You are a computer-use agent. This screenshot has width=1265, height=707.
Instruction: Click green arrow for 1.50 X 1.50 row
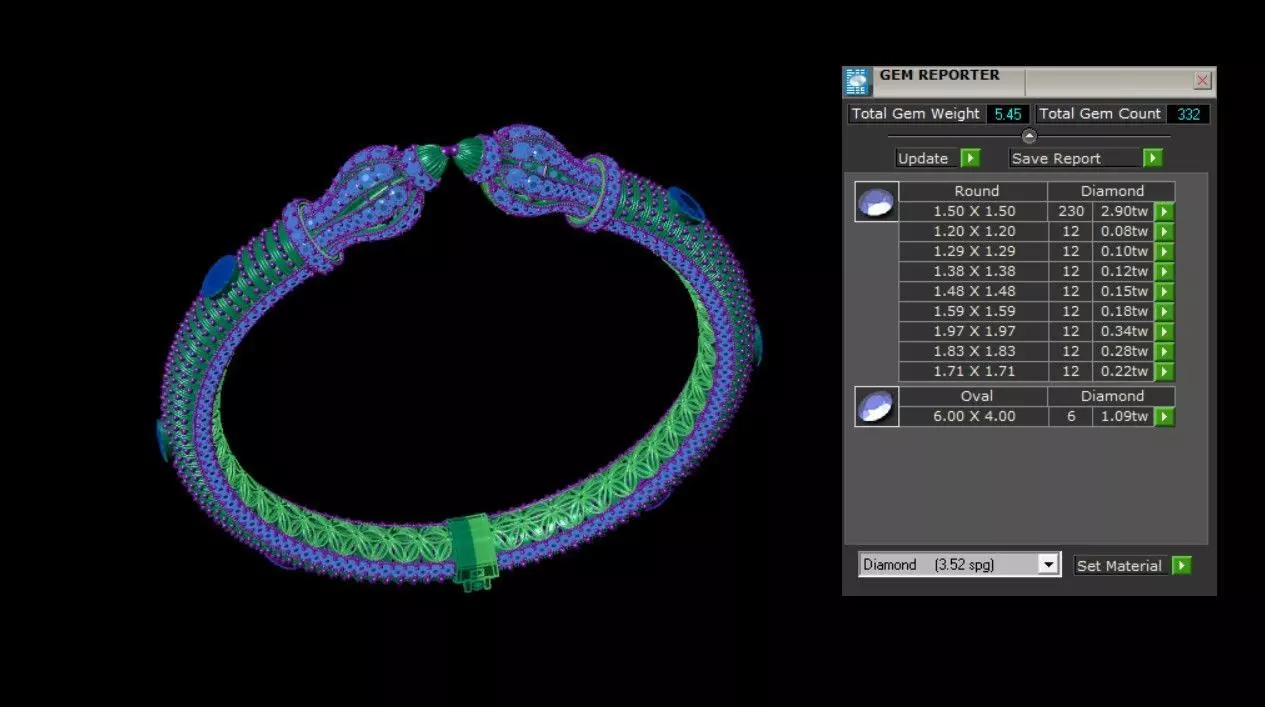point(1164,212)
